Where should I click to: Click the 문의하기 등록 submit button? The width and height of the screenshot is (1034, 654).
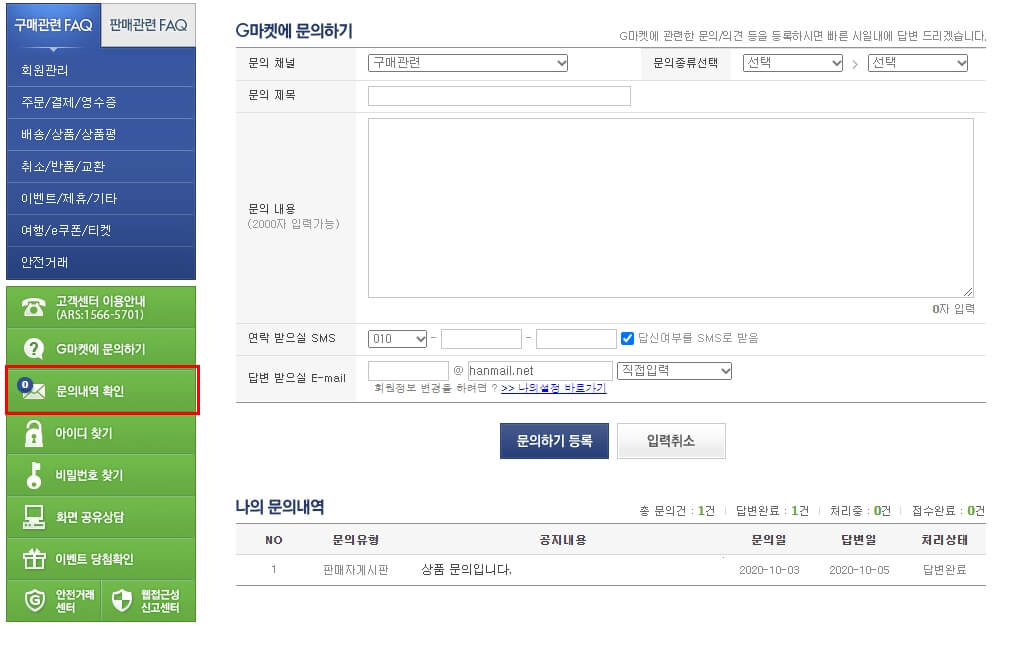tap(554, 441)
